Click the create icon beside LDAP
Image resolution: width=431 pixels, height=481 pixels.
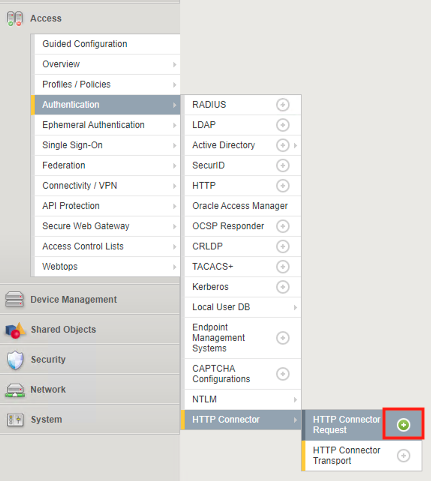(x=283, y=125)
